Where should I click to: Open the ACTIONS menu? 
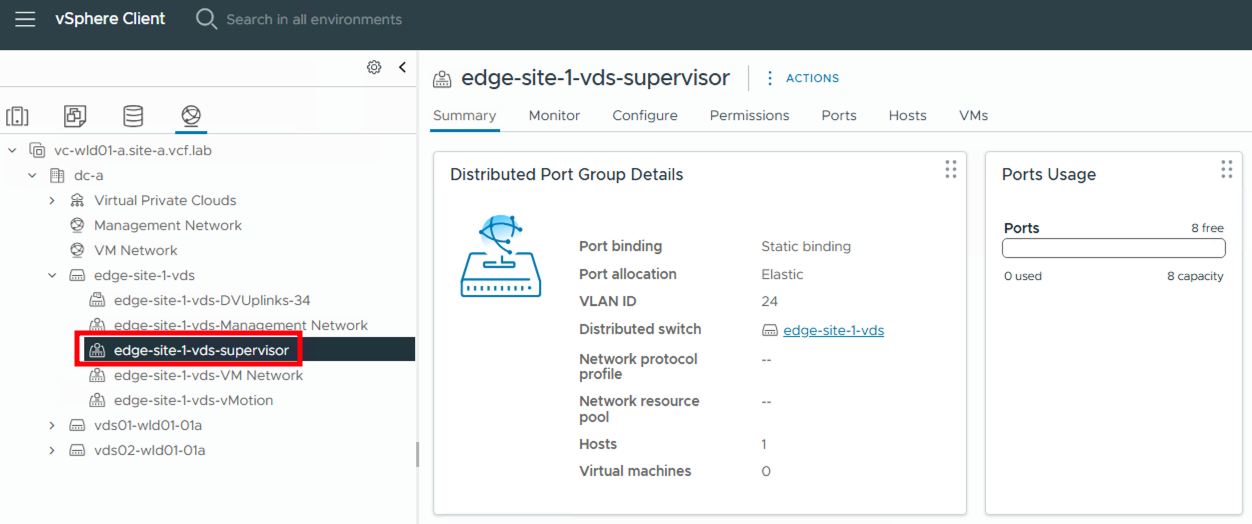tap(802, 78)
